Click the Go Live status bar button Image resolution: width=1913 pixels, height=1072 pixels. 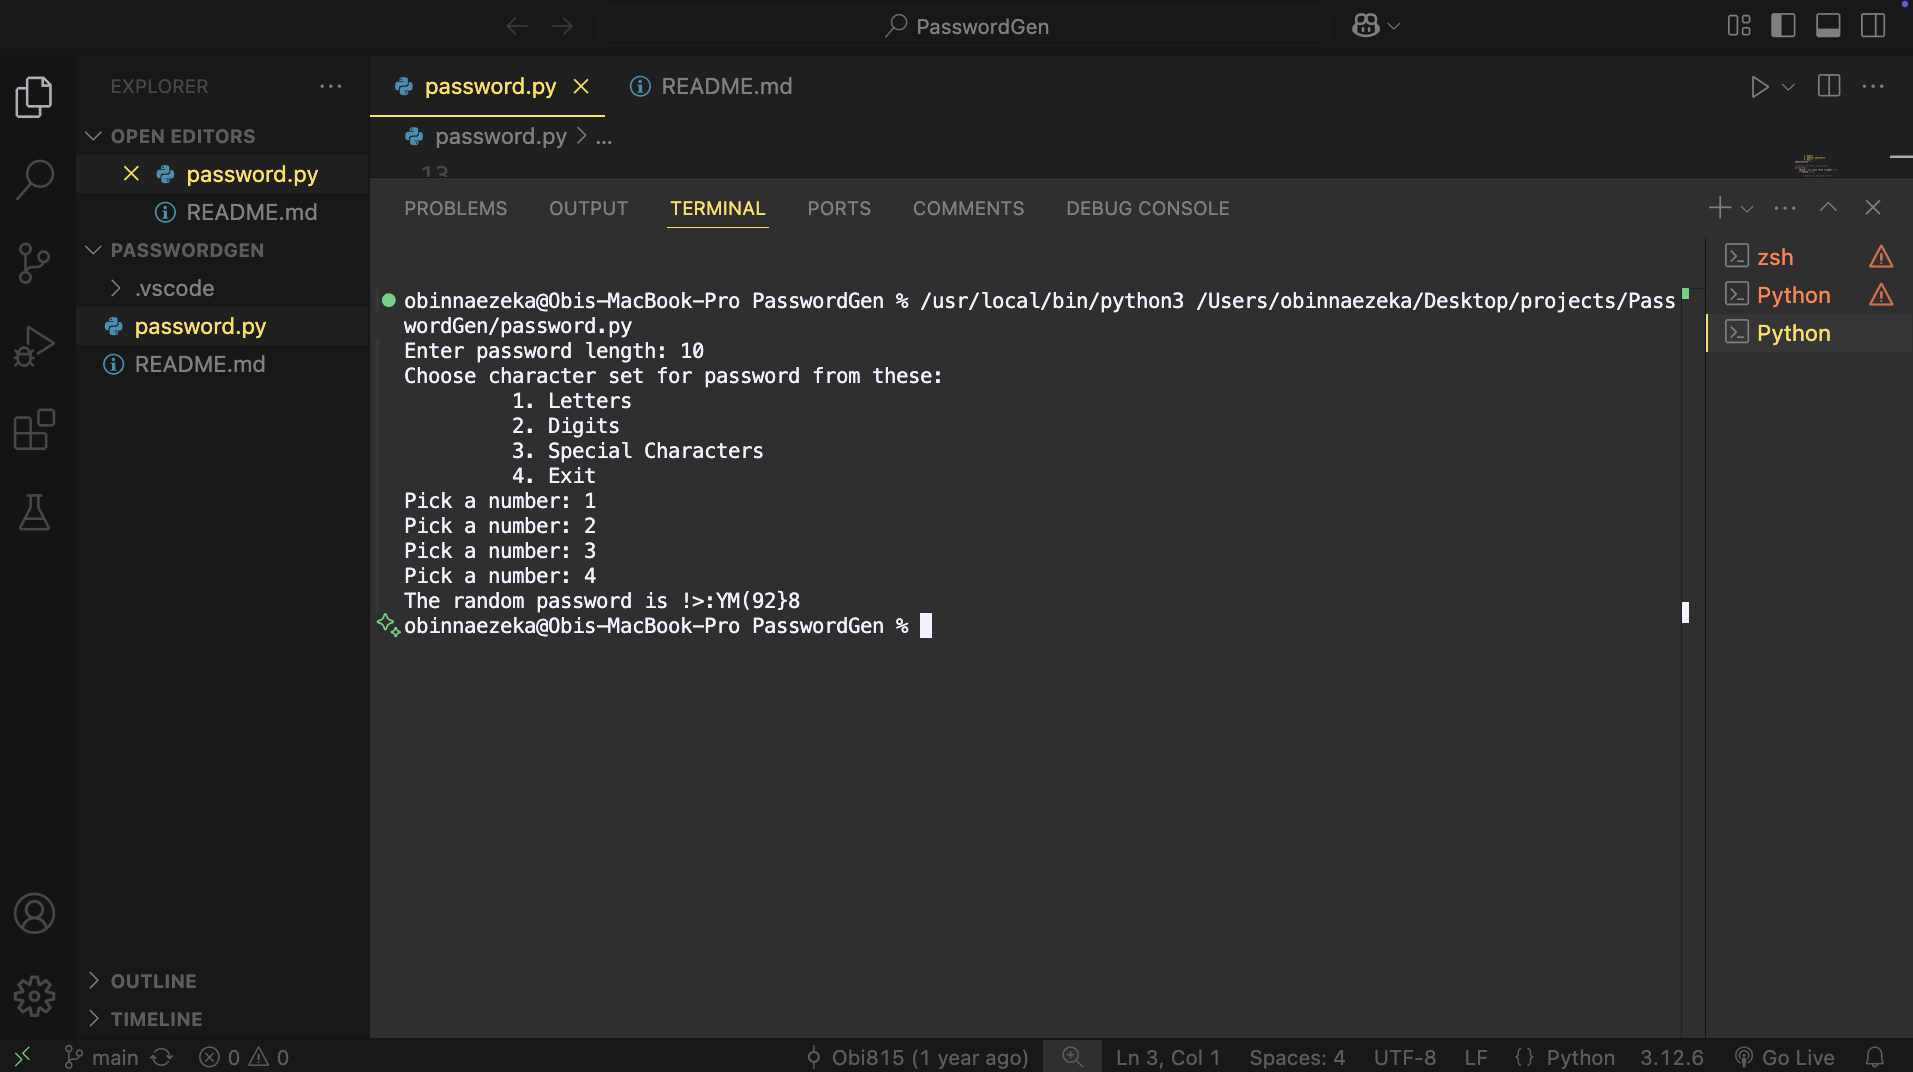click(x=1786, y=1057)
